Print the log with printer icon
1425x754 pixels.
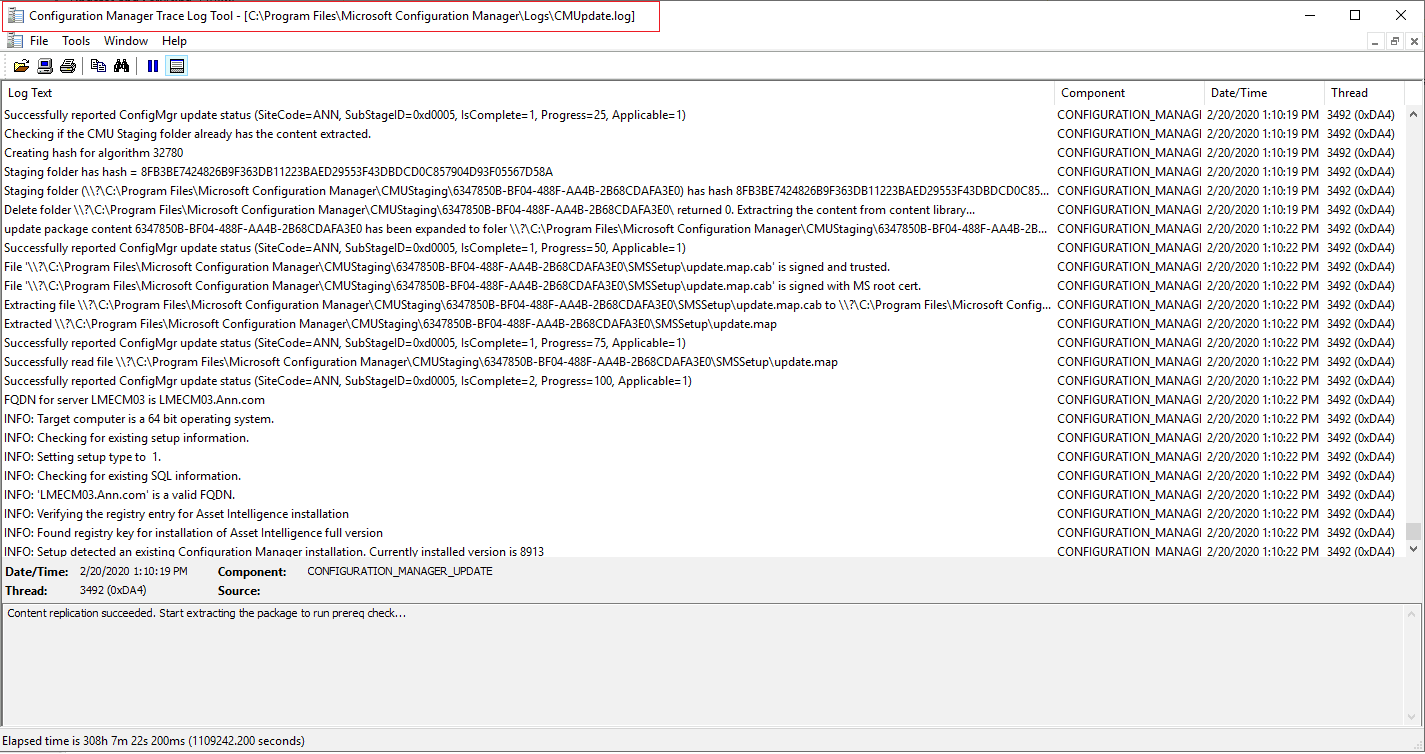coord(67,66)
